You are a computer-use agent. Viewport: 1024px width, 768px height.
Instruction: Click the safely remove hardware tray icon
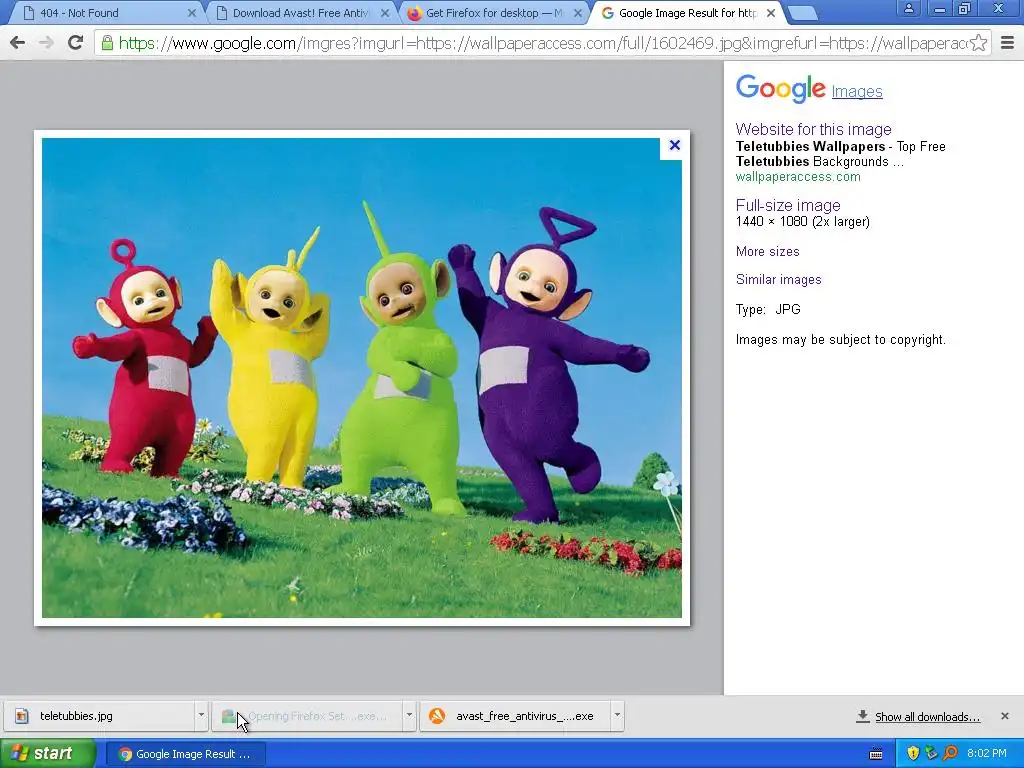pos(931,754)
